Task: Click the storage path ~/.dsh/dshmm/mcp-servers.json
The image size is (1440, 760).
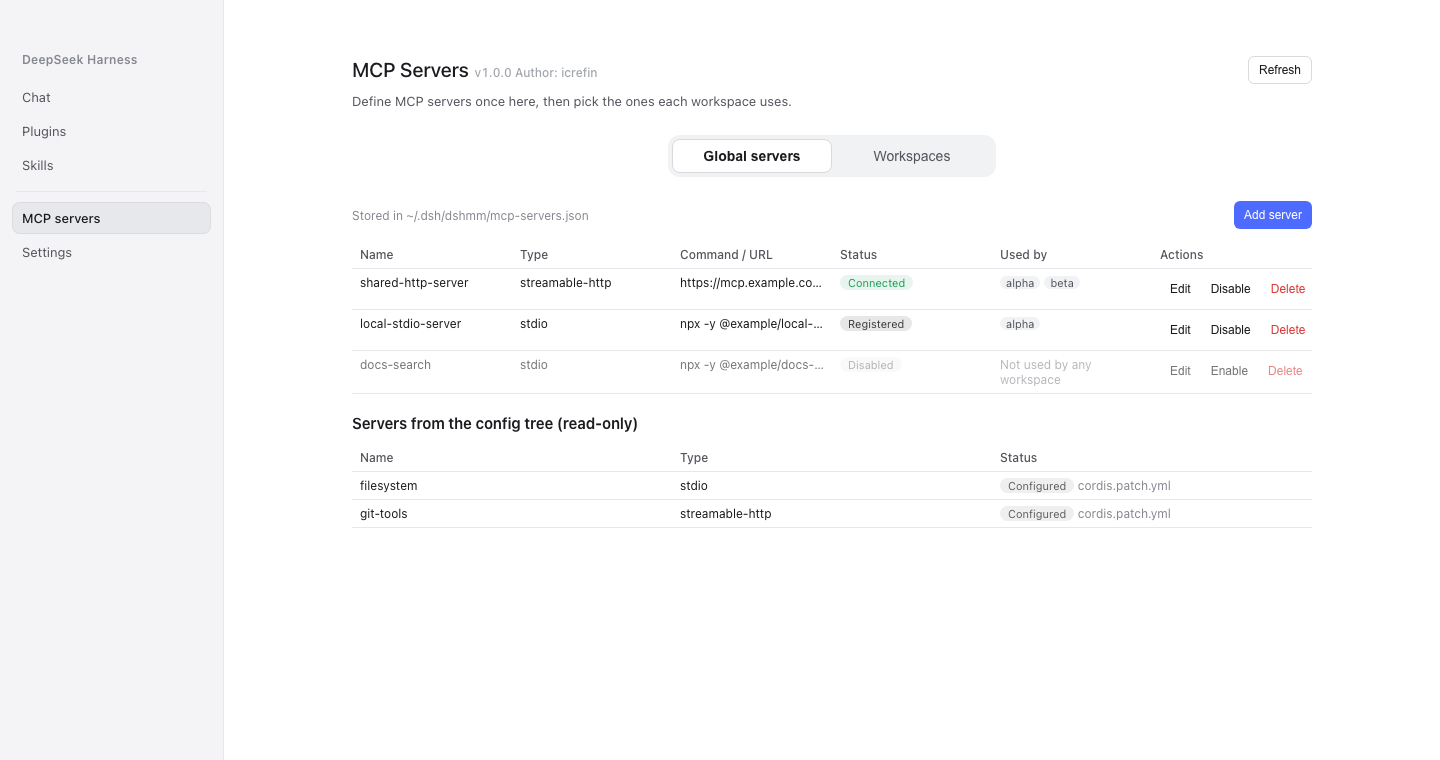Action: [x=498, y=216]
